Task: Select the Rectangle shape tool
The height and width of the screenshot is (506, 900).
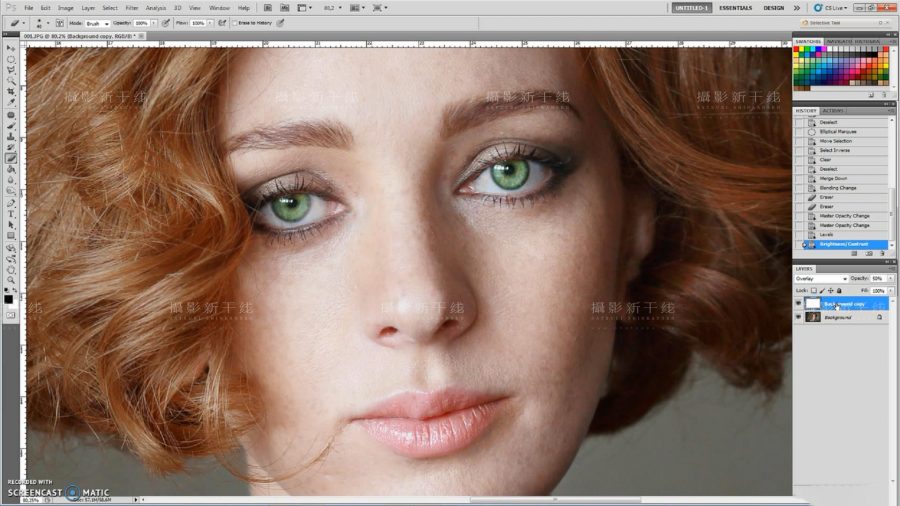Action: click(x=11, y=236)
